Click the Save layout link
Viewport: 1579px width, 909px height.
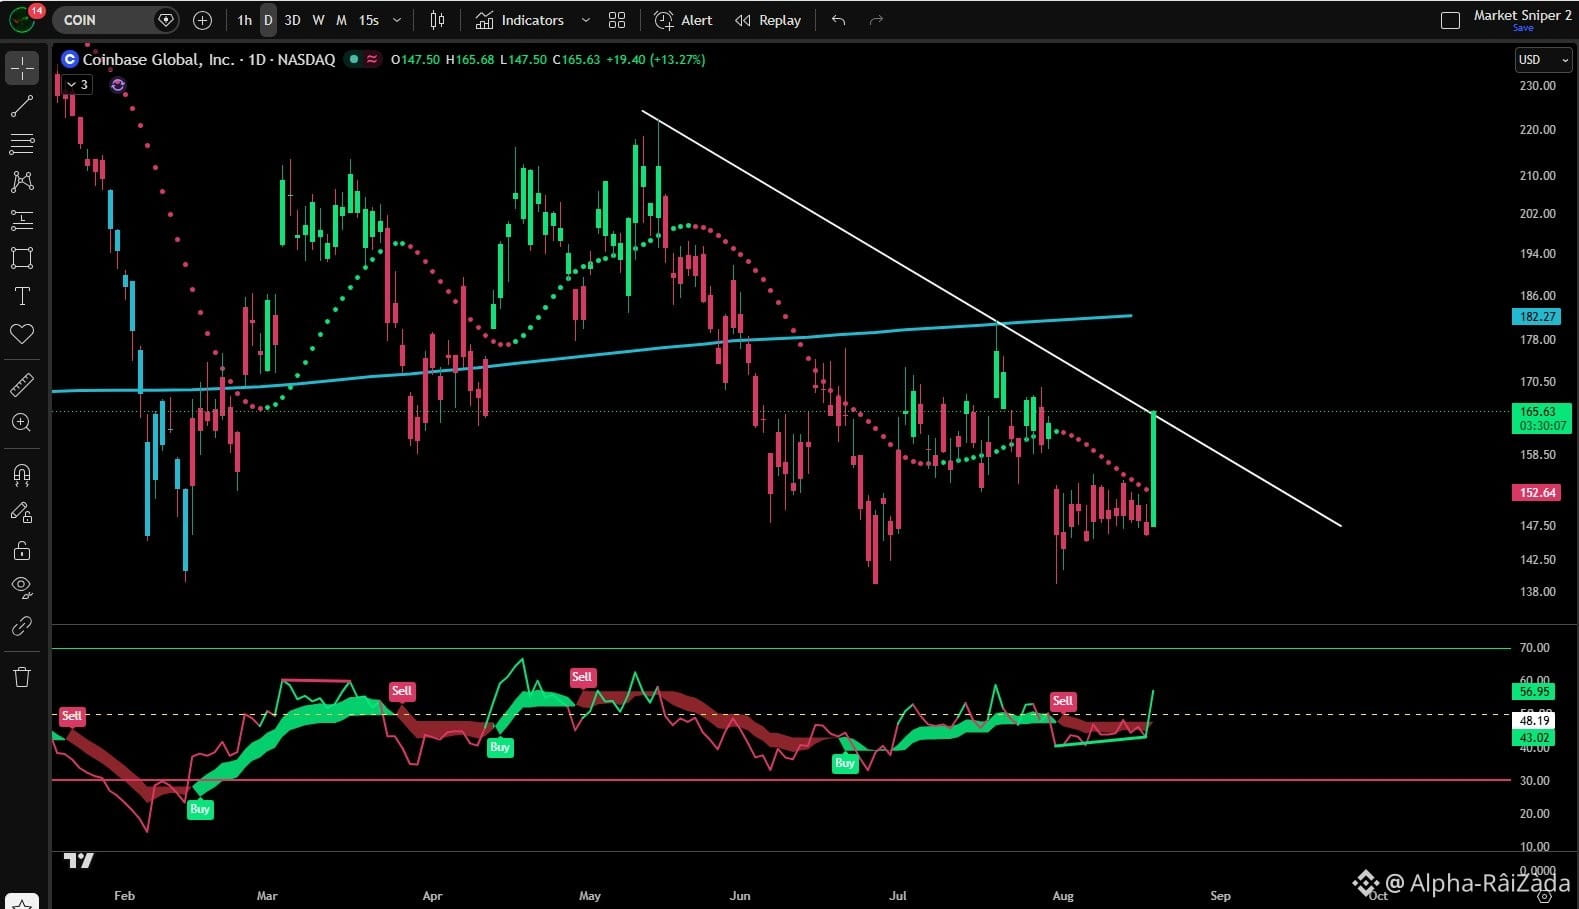[1523, 28]
